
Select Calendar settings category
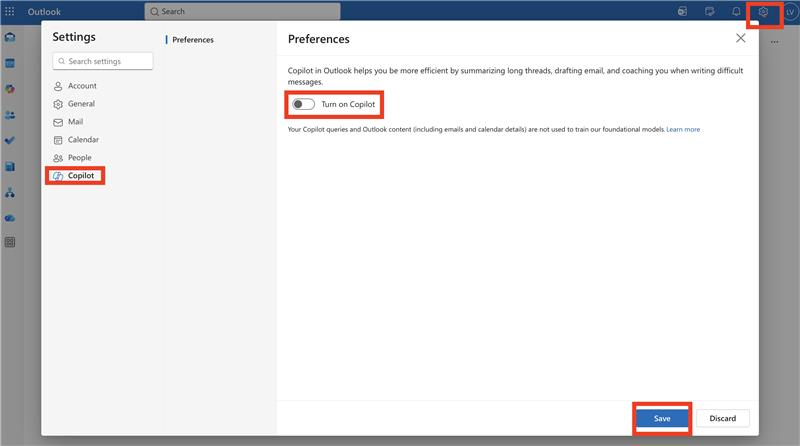pos(77,139)
